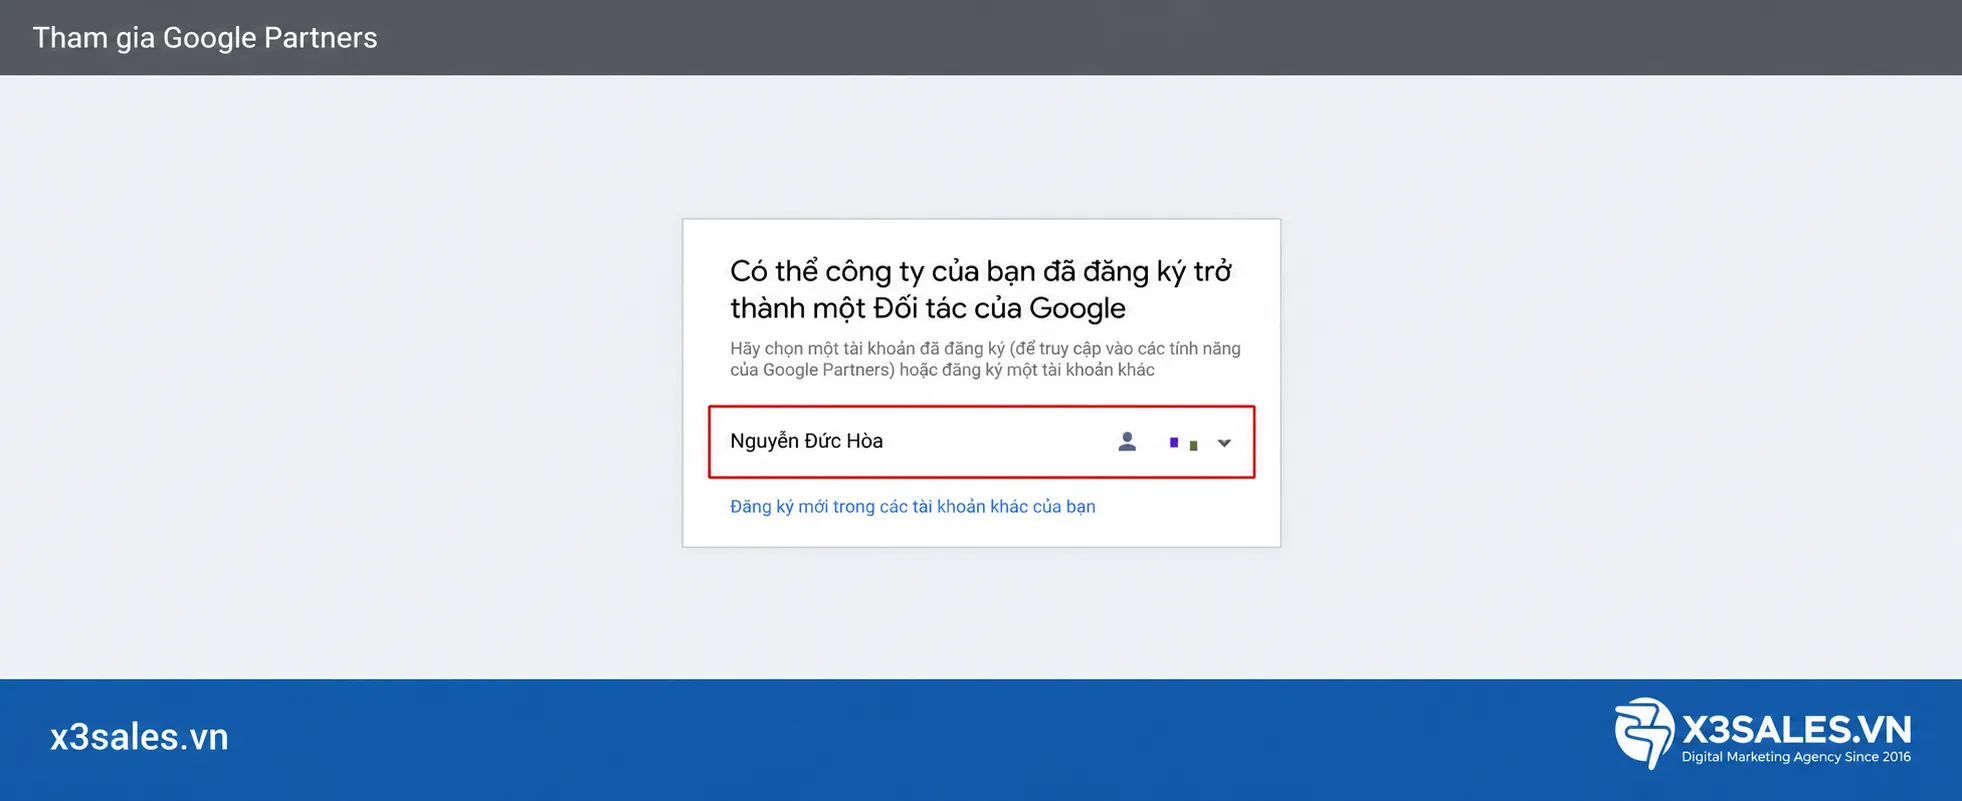Select the account name Nguyễn Đức Hòa
This screenshot has width=1962, height=801.
click(806, 441)
